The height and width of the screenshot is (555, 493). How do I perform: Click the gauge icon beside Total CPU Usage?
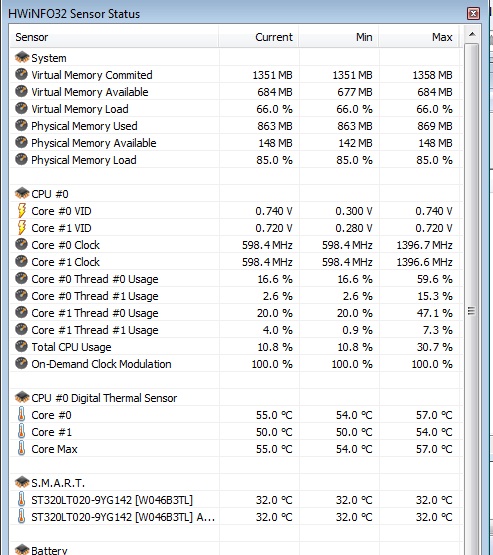22,346
